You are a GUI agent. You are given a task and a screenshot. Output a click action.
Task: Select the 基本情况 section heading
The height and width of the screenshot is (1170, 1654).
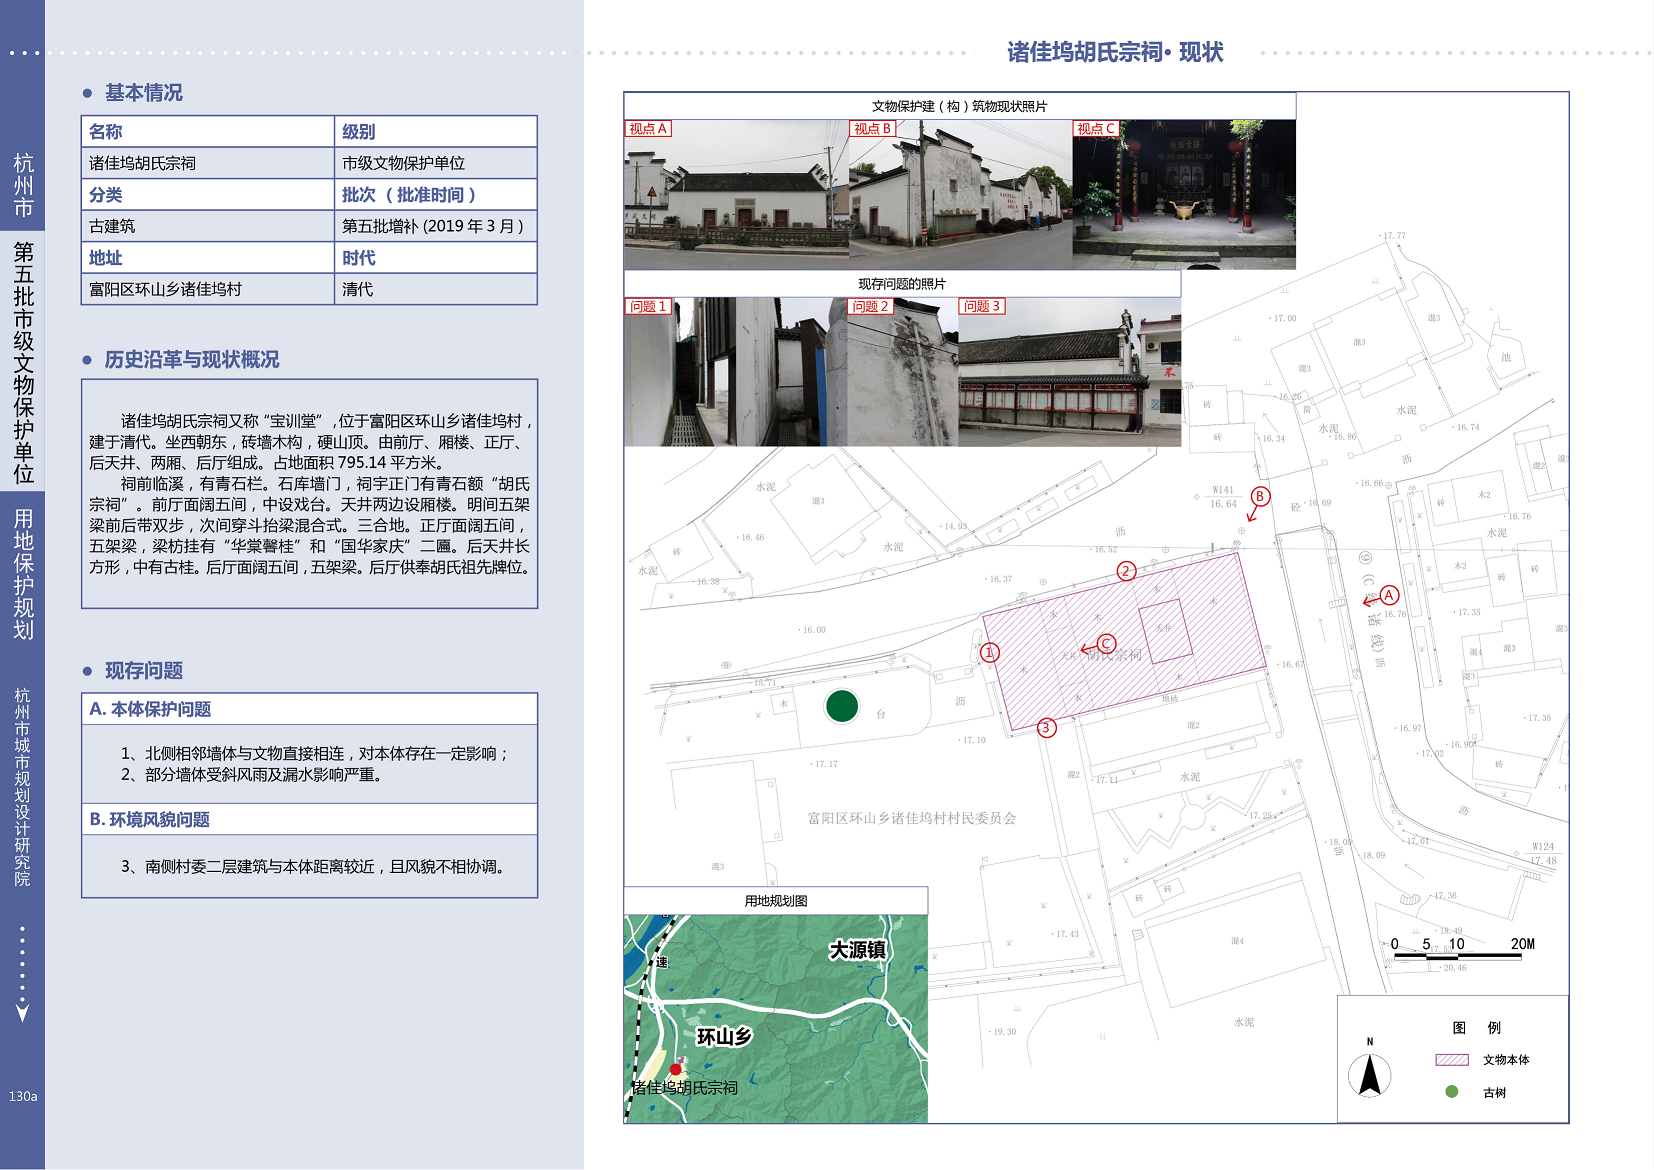[144, 93]
